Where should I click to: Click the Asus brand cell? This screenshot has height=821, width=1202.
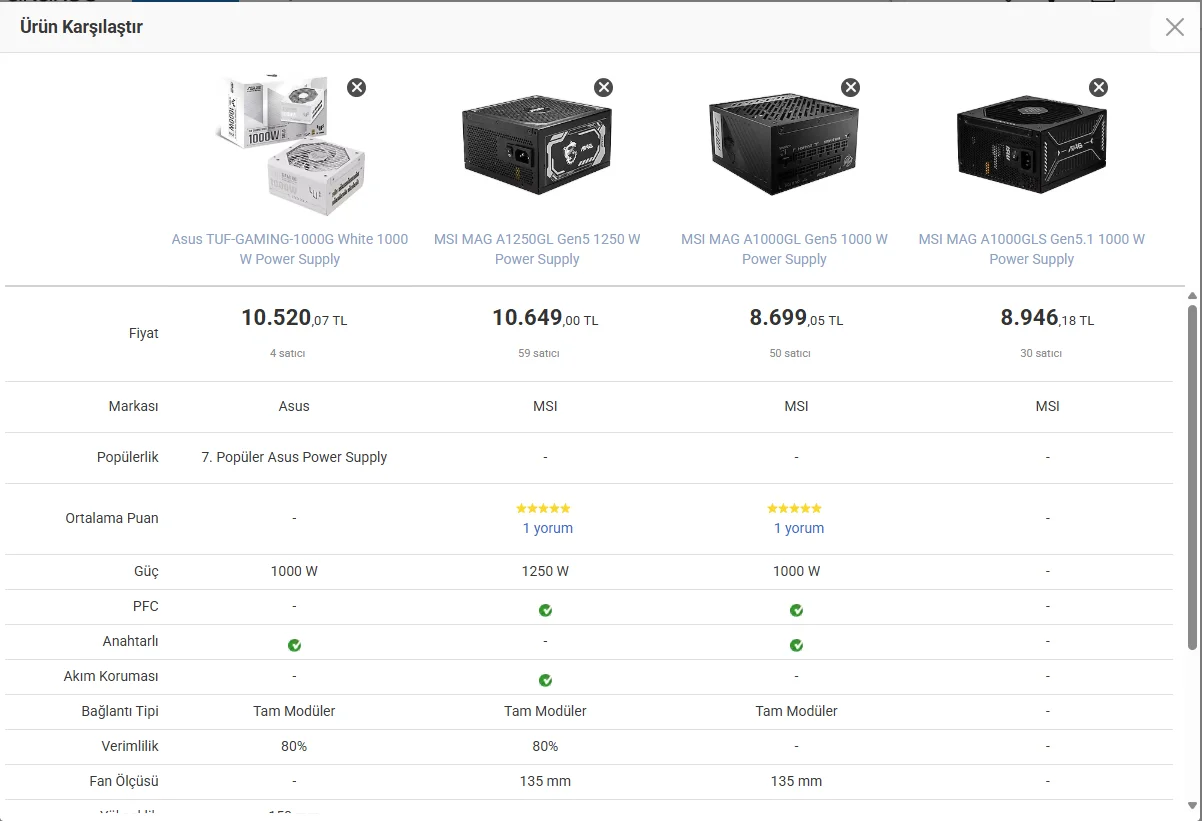(294, 406)
